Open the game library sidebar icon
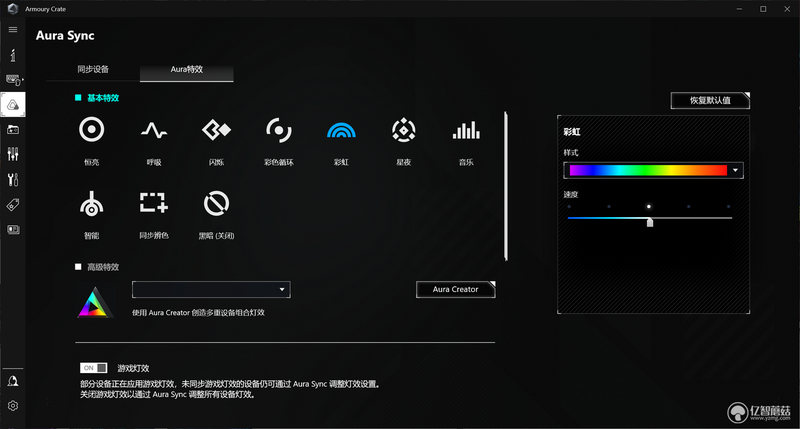The height and width of the screenshot is (429, 800). (13, 130)
